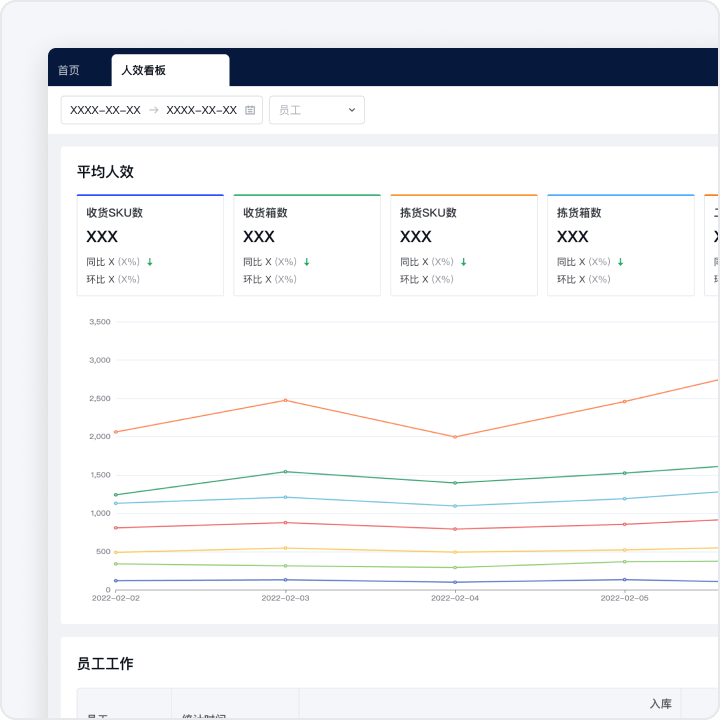
Task: Click the arrow icon between the dates
Action: (x=153, y=110)
